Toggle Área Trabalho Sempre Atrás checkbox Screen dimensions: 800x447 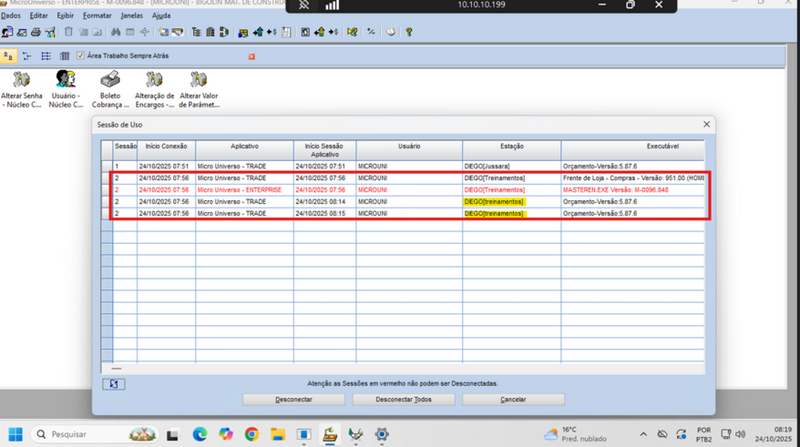(x=81, y=55)
